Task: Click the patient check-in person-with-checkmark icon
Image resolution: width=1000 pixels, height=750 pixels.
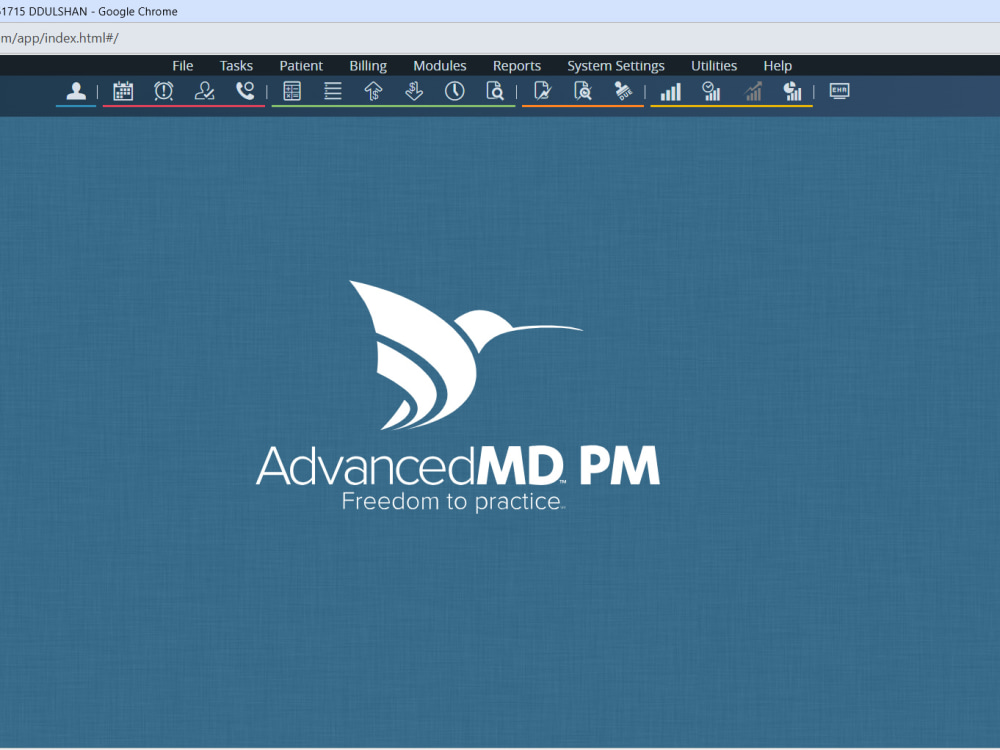Action: tap(205, 91)
